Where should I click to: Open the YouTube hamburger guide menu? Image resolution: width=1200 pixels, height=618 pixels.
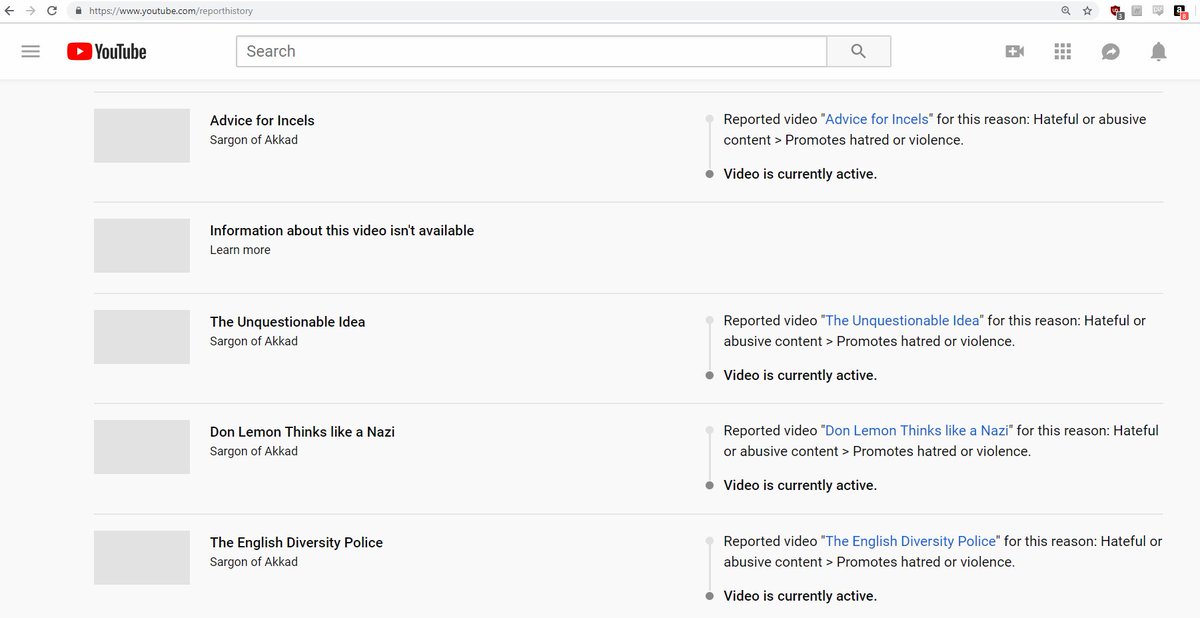30,51
